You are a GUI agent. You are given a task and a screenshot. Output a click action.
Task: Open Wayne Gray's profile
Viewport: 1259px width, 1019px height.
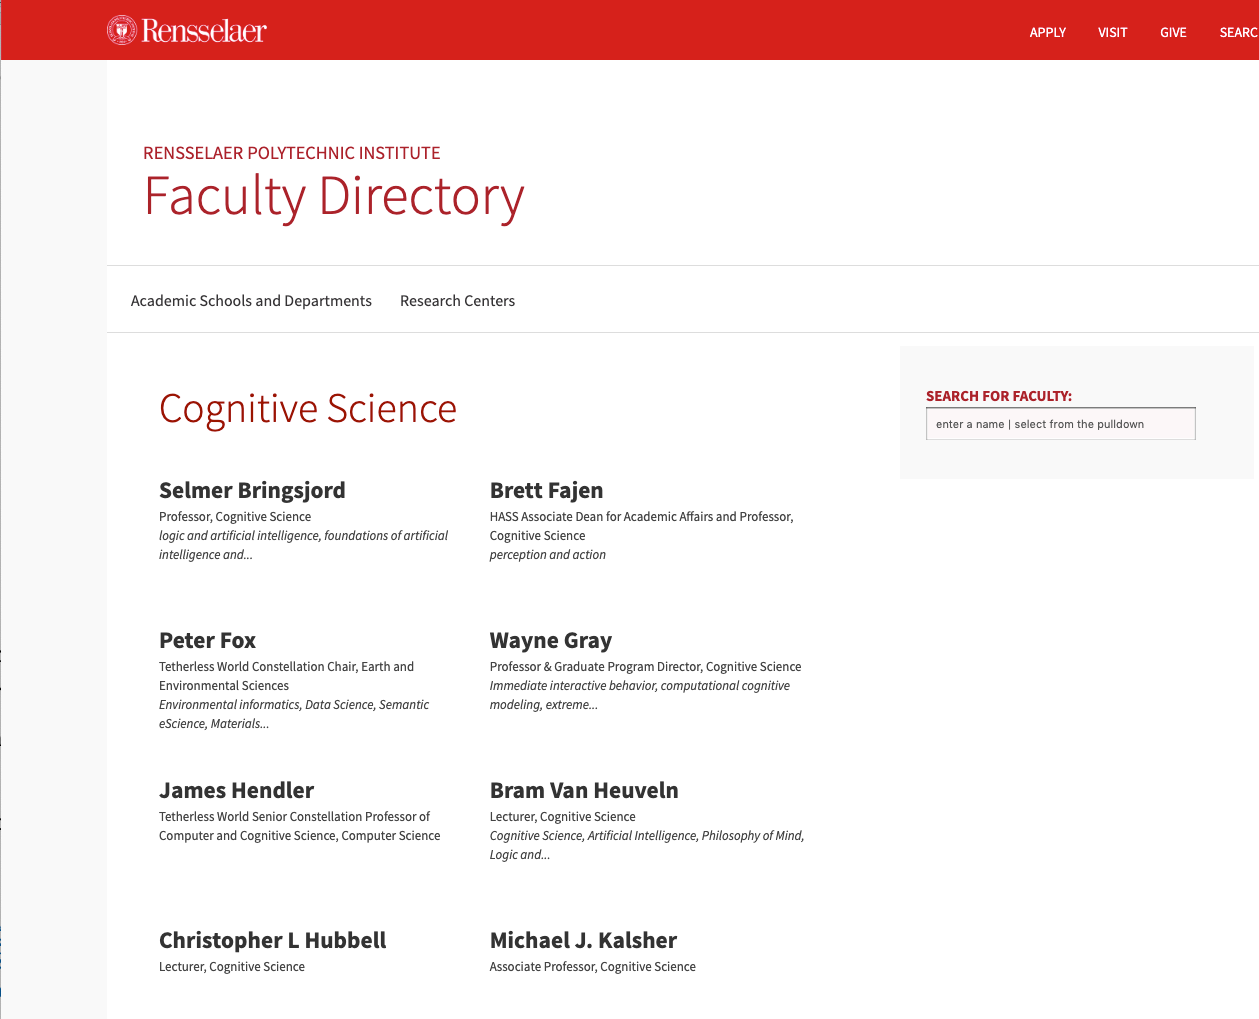(550, 640)
